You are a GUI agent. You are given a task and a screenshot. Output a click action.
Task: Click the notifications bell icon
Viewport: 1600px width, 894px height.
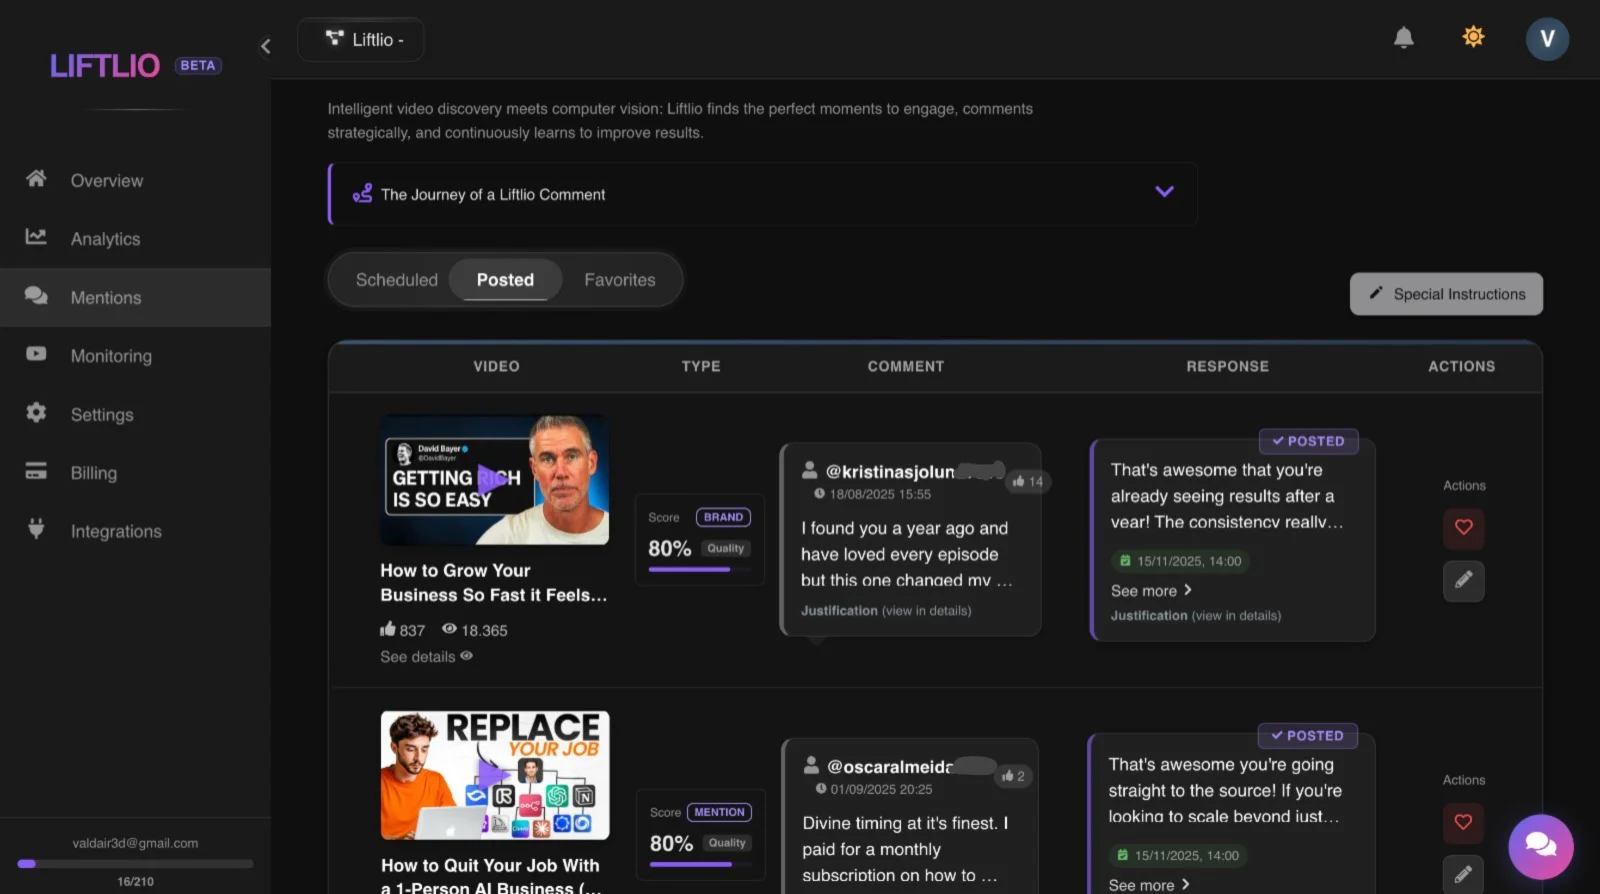(1403, 38)
